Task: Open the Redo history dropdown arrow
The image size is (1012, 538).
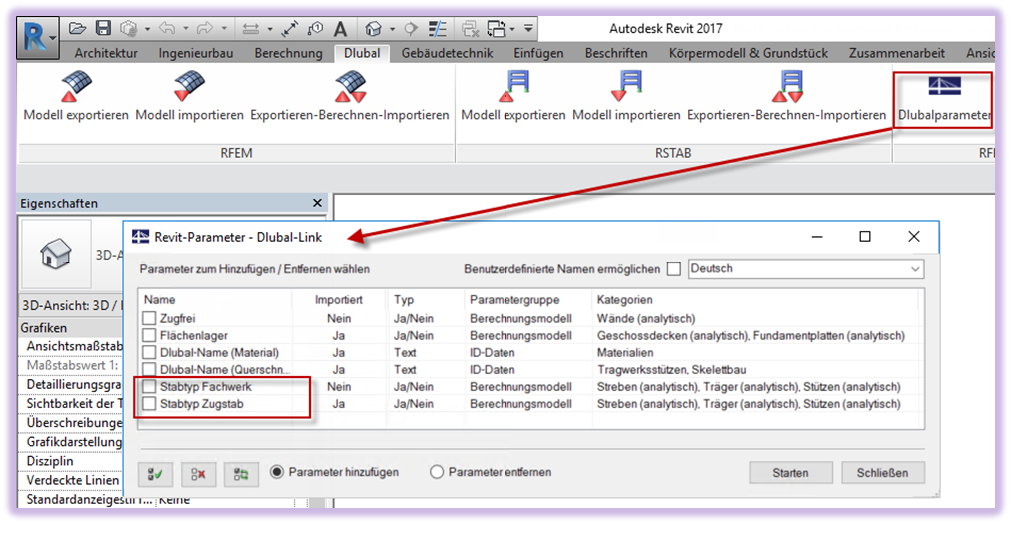Action: [224, 29]
